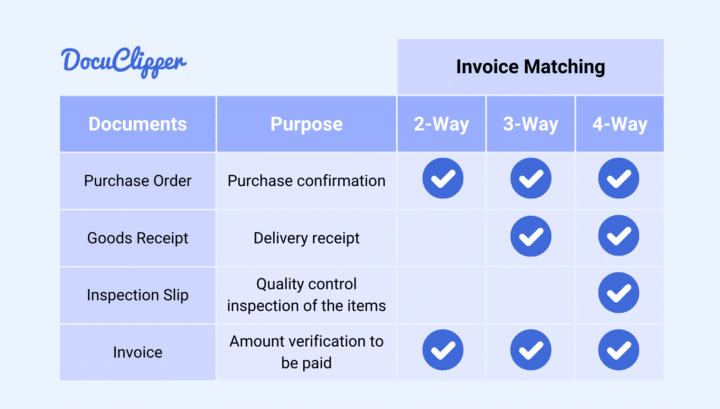Click the Goods Receipt document cell
Viewport: 720px width, 409px height.
coord(138,238)
